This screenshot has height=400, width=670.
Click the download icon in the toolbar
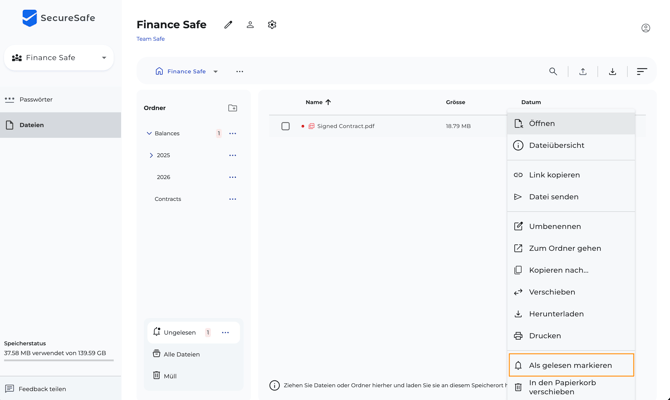tap(612, 71)
